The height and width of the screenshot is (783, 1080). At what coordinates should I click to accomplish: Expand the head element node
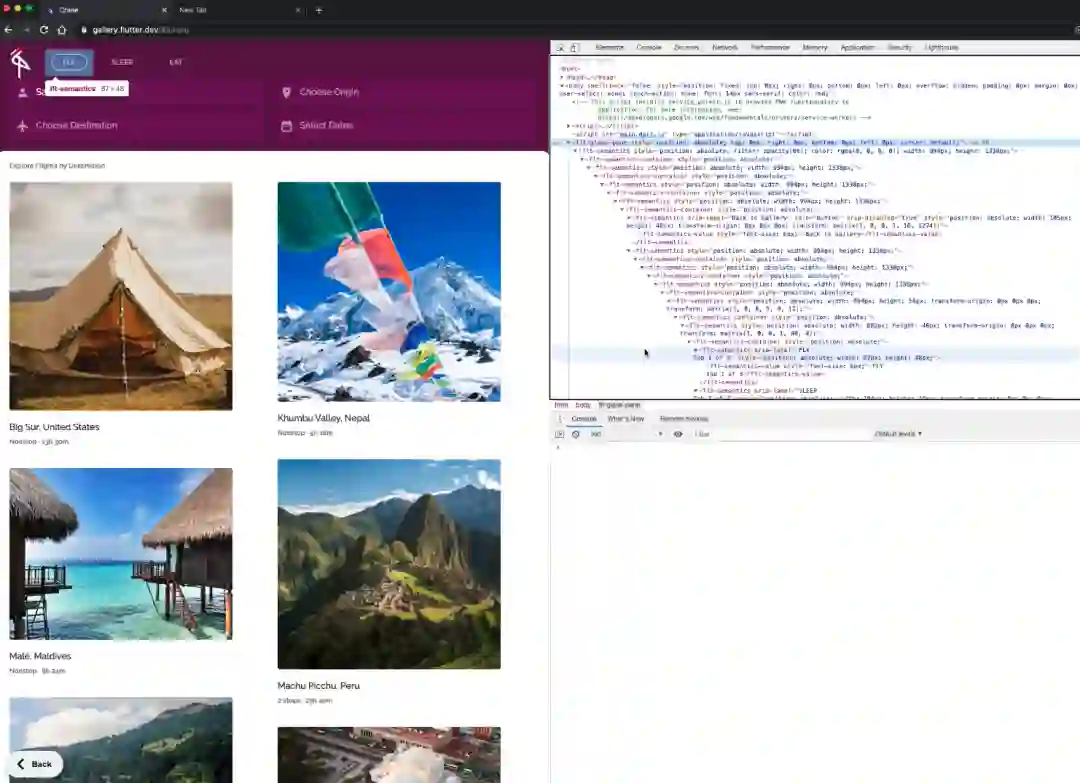[562, 78]
